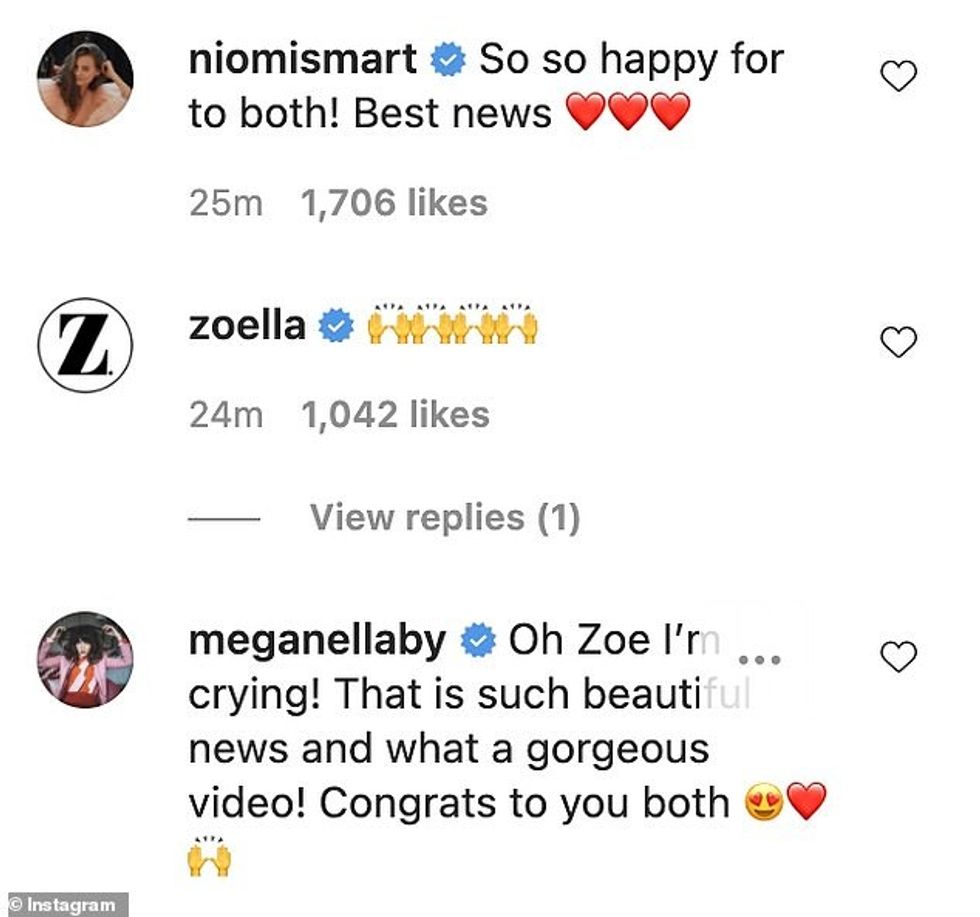Open the niomismart username link
Screen dimensions: 980x917
[303, 61]
